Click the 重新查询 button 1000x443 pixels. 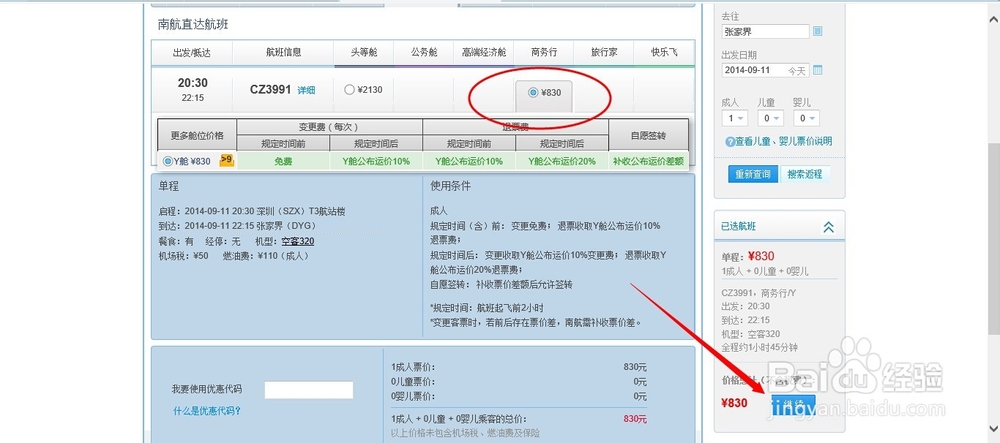click(753, 174)
